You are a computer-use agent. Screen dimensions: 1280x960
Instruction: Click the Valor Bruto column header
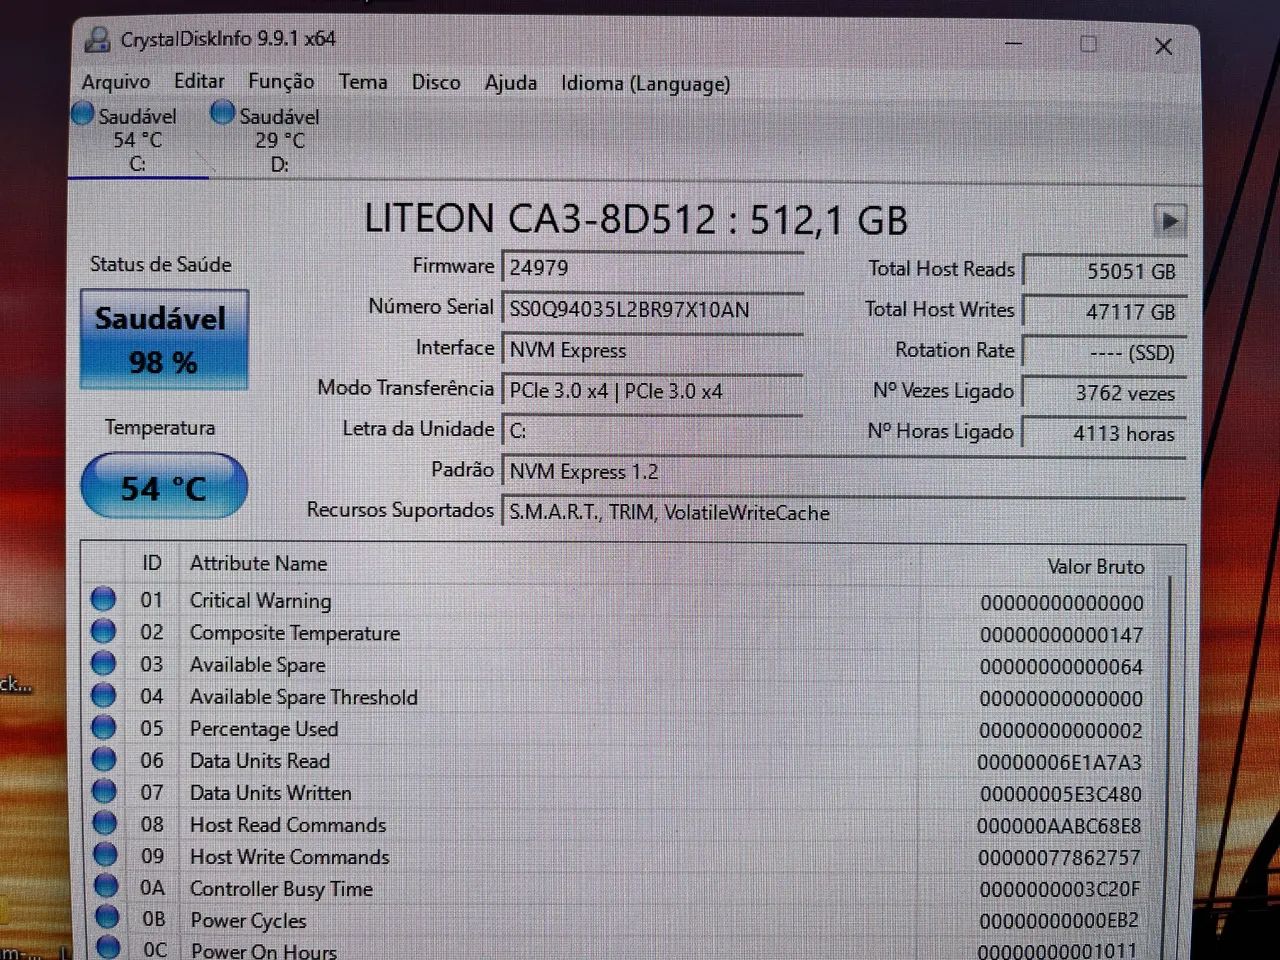tap(1096, 567)
